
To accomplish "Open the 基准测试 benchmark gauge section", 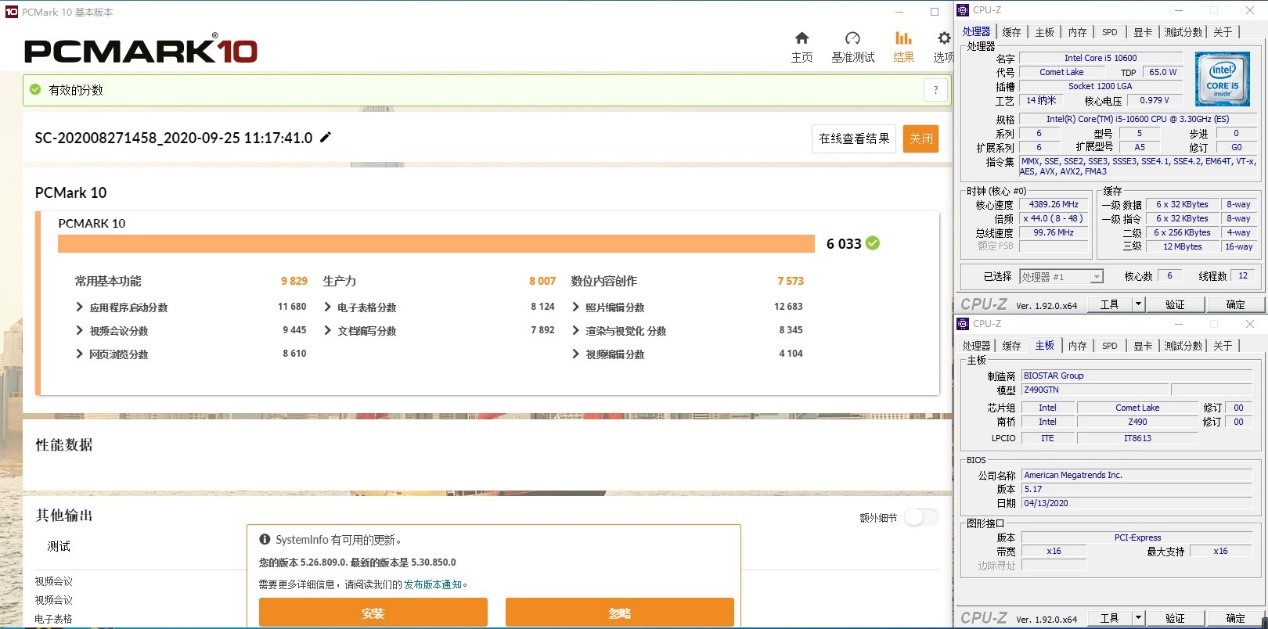I will (x=853, y=47).
